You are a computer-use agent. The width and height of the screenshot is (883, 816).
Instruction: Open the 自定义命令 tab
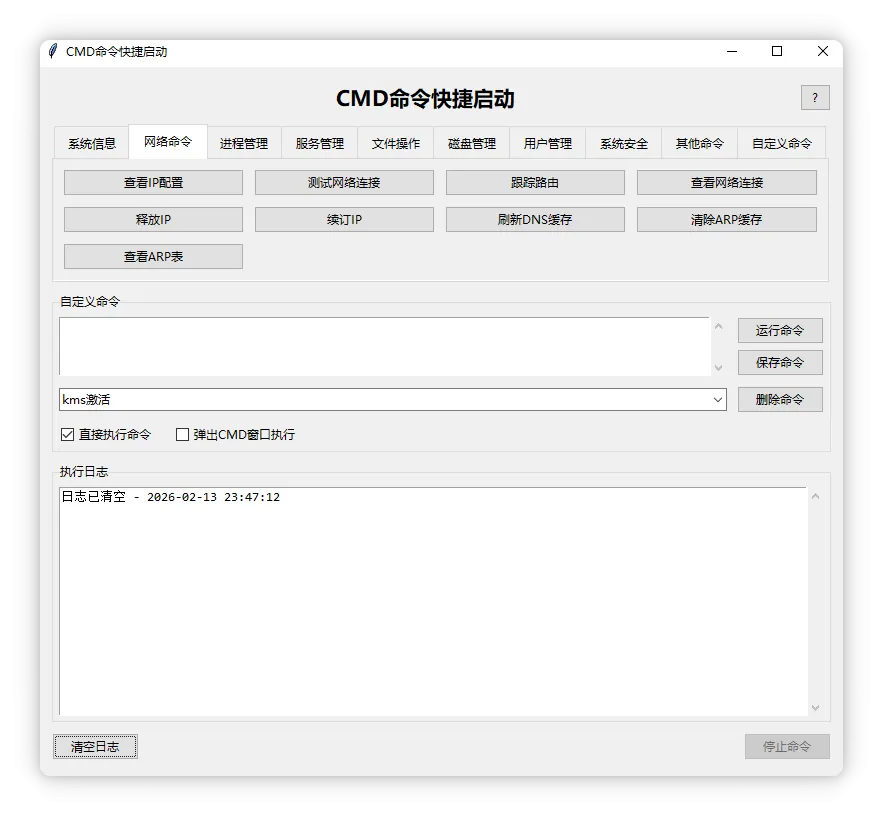[x=782, y=143]
